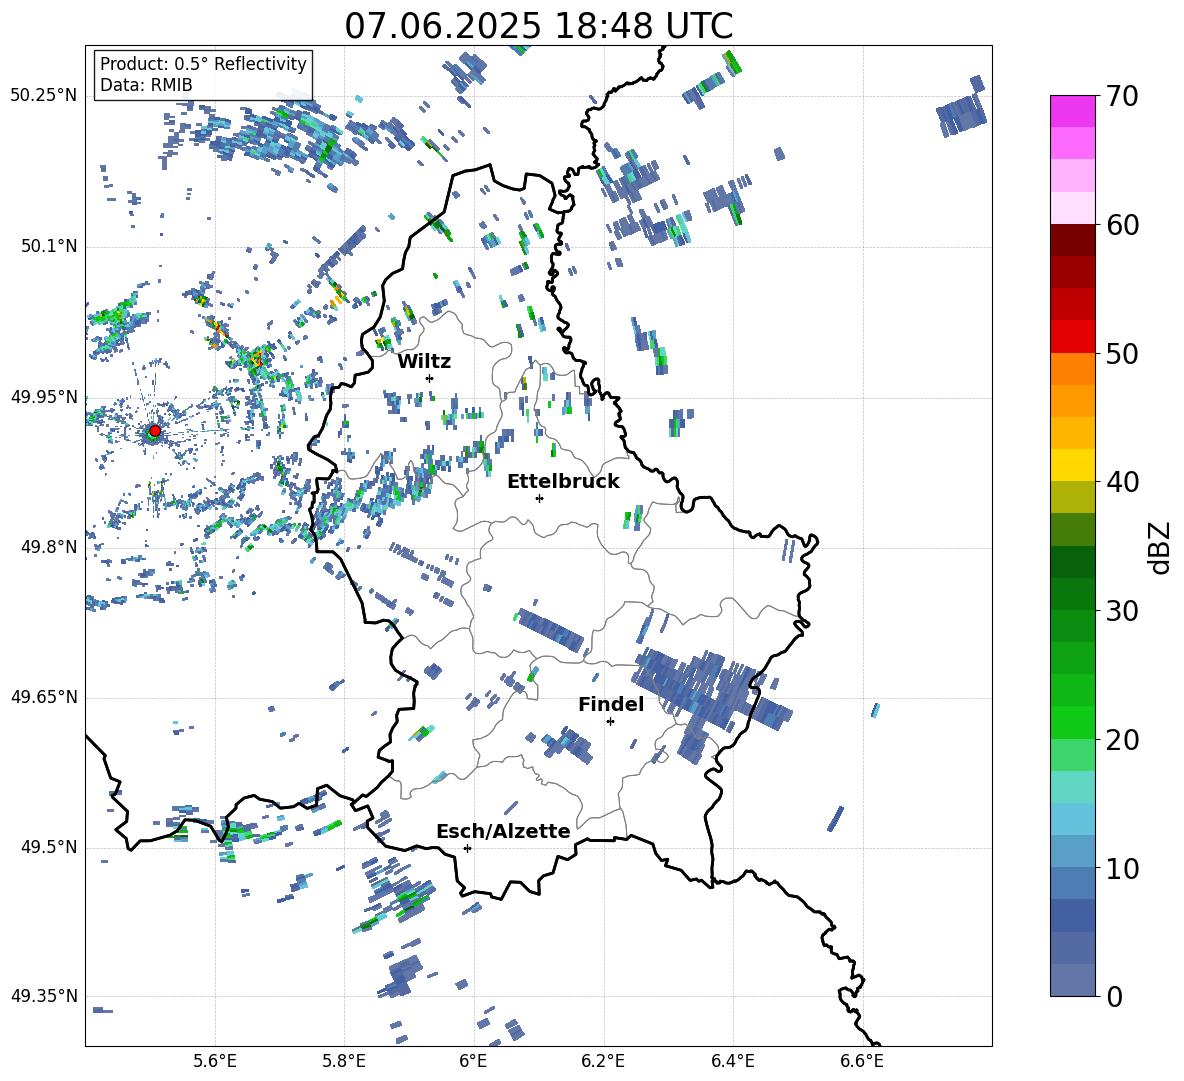Click the 5.8°E longitude tick label
The height and width of the screenshot is (1081, 1184).
pyautogui.click(x=344, y=1061)
